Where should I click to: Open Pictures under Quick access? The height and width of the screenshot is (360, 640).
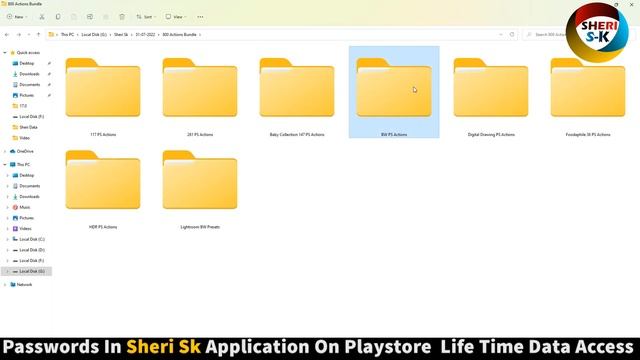click(27, 95)
